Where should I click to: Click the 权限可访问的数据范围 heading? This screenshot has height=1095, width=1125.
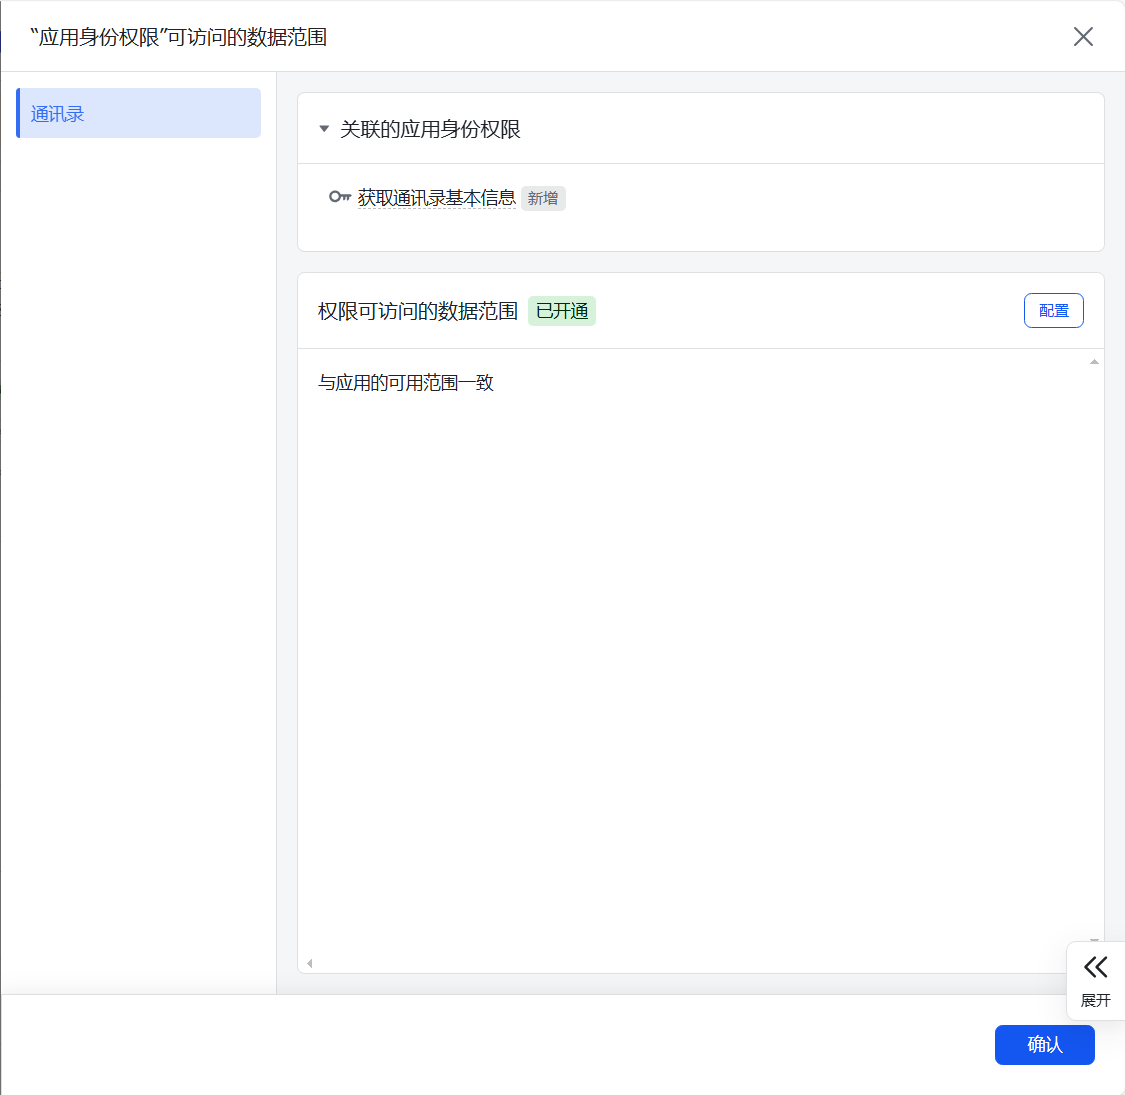418,311
